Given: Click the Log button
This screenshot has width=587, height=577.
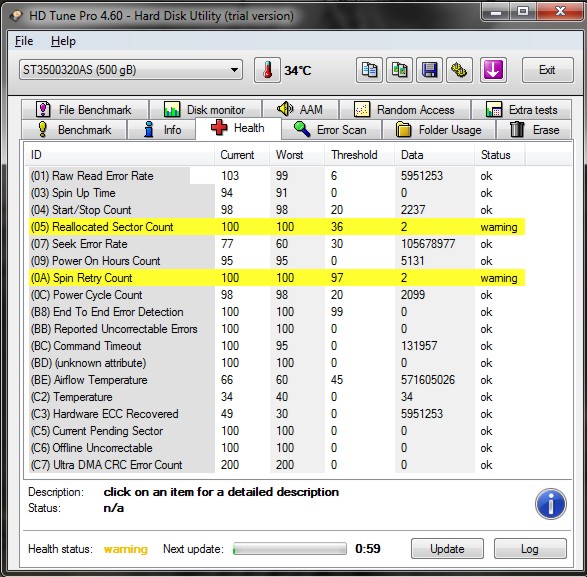Looking at the screenshot, I should [x=530, y=549].
